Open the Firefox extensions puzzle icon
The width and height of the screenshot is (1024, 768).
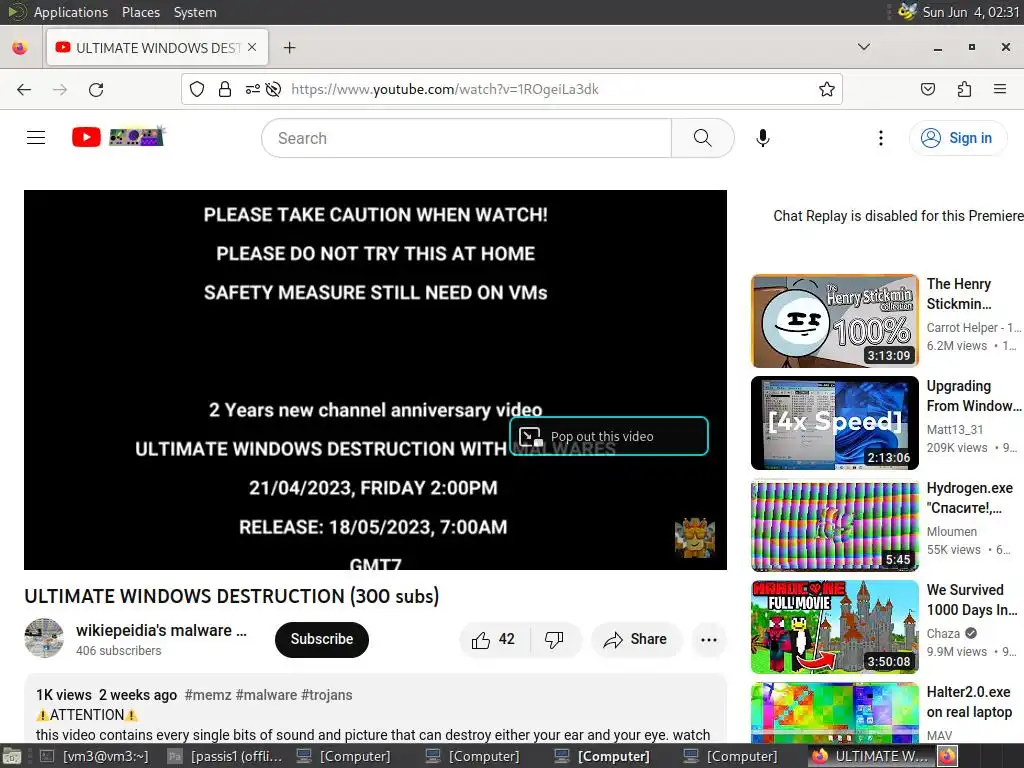[964, 89]
